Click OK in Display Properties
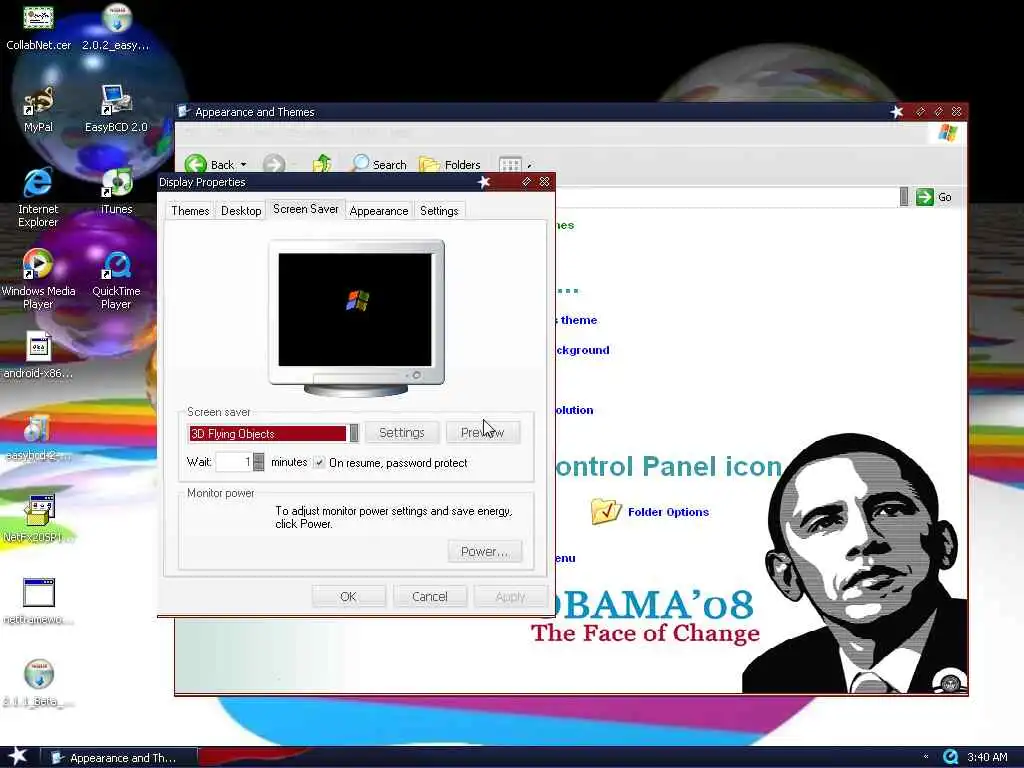The image size is (1024, 768). coord(348,596)
